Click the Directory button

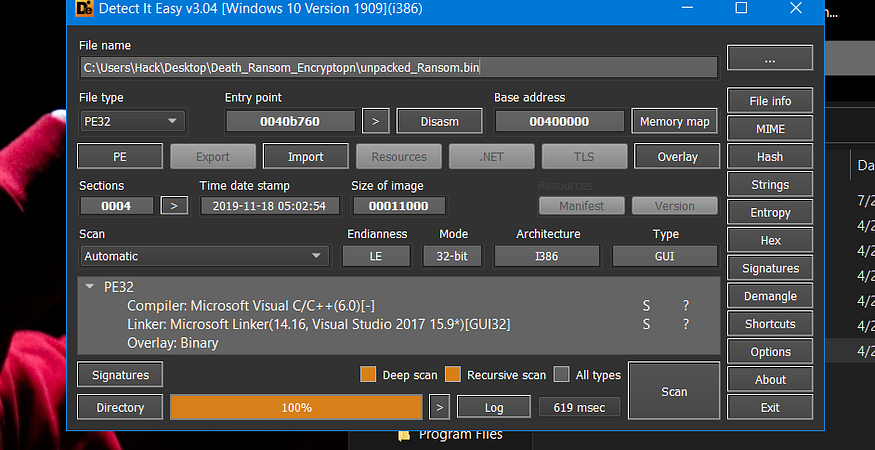pyautogui.click(x=120, y=408)
